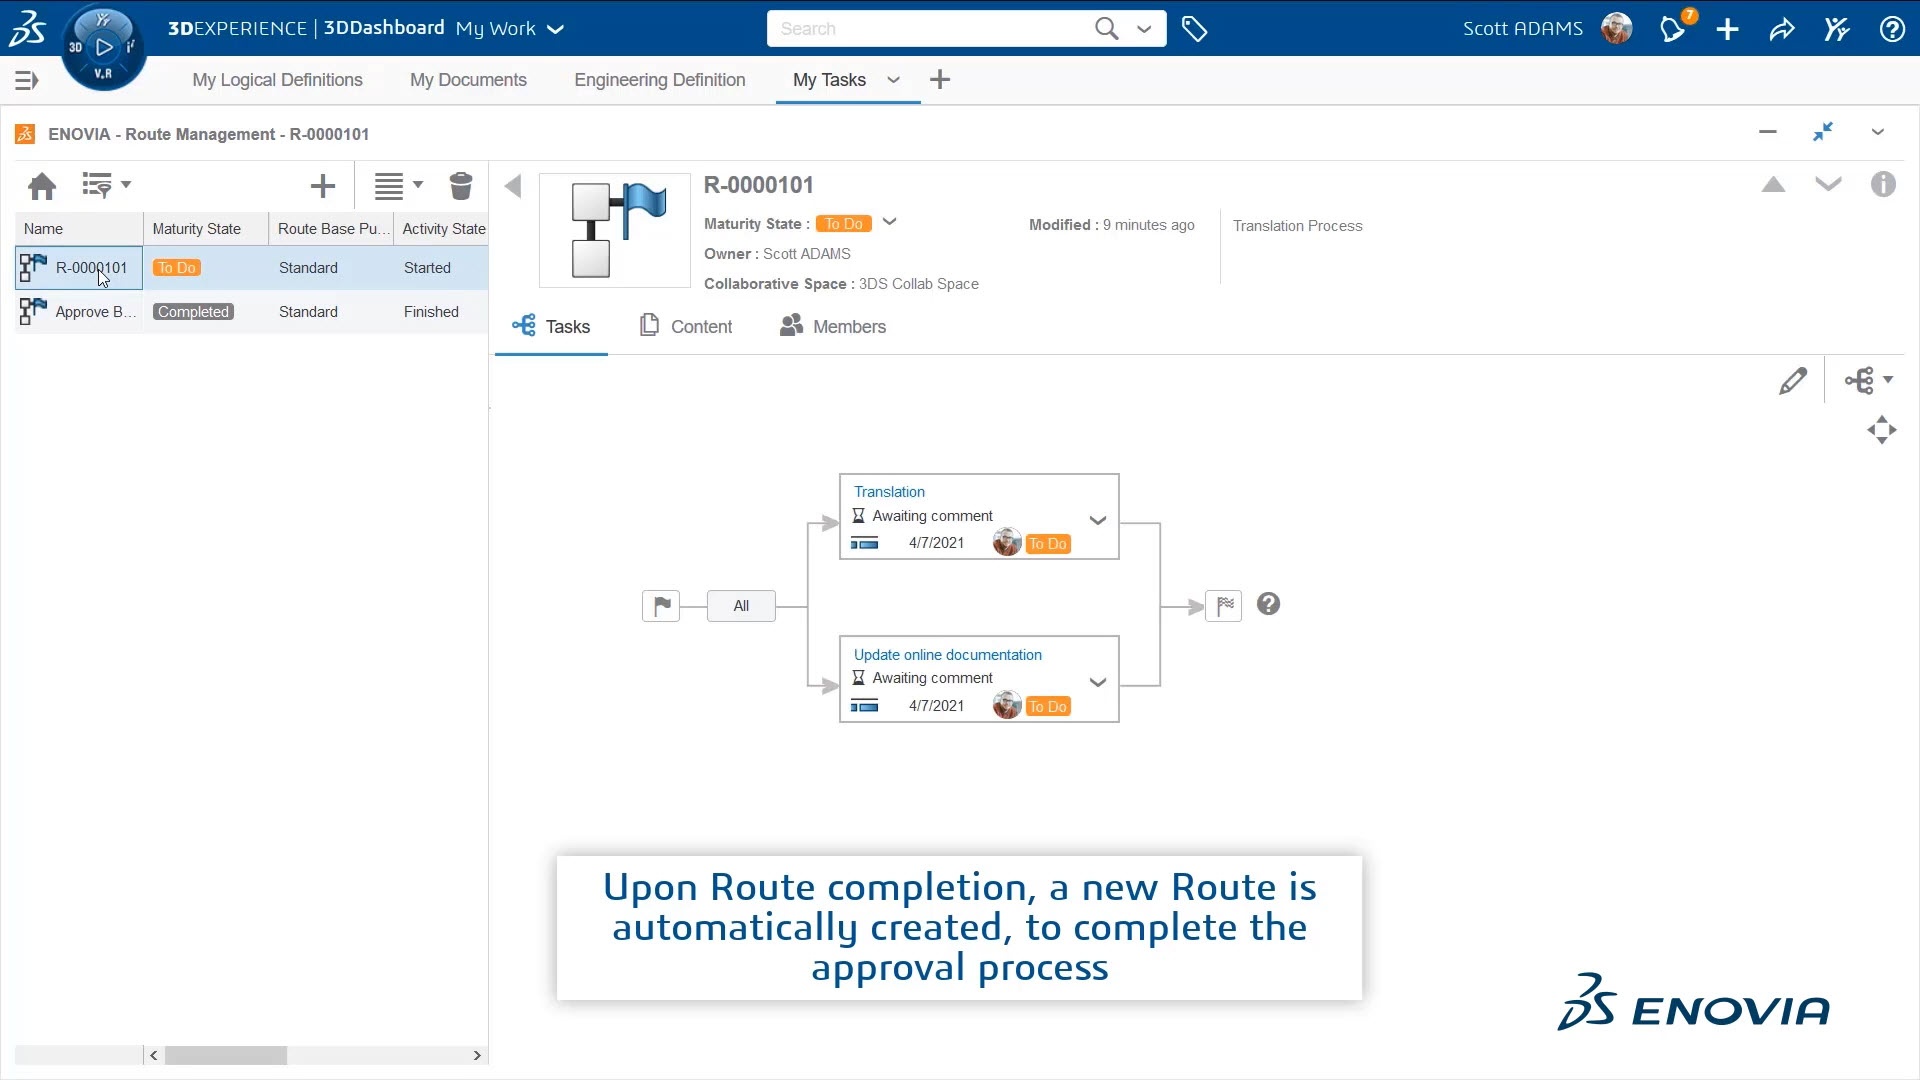
Task: Click the pencil edit icon
Action: [1792, 381]
